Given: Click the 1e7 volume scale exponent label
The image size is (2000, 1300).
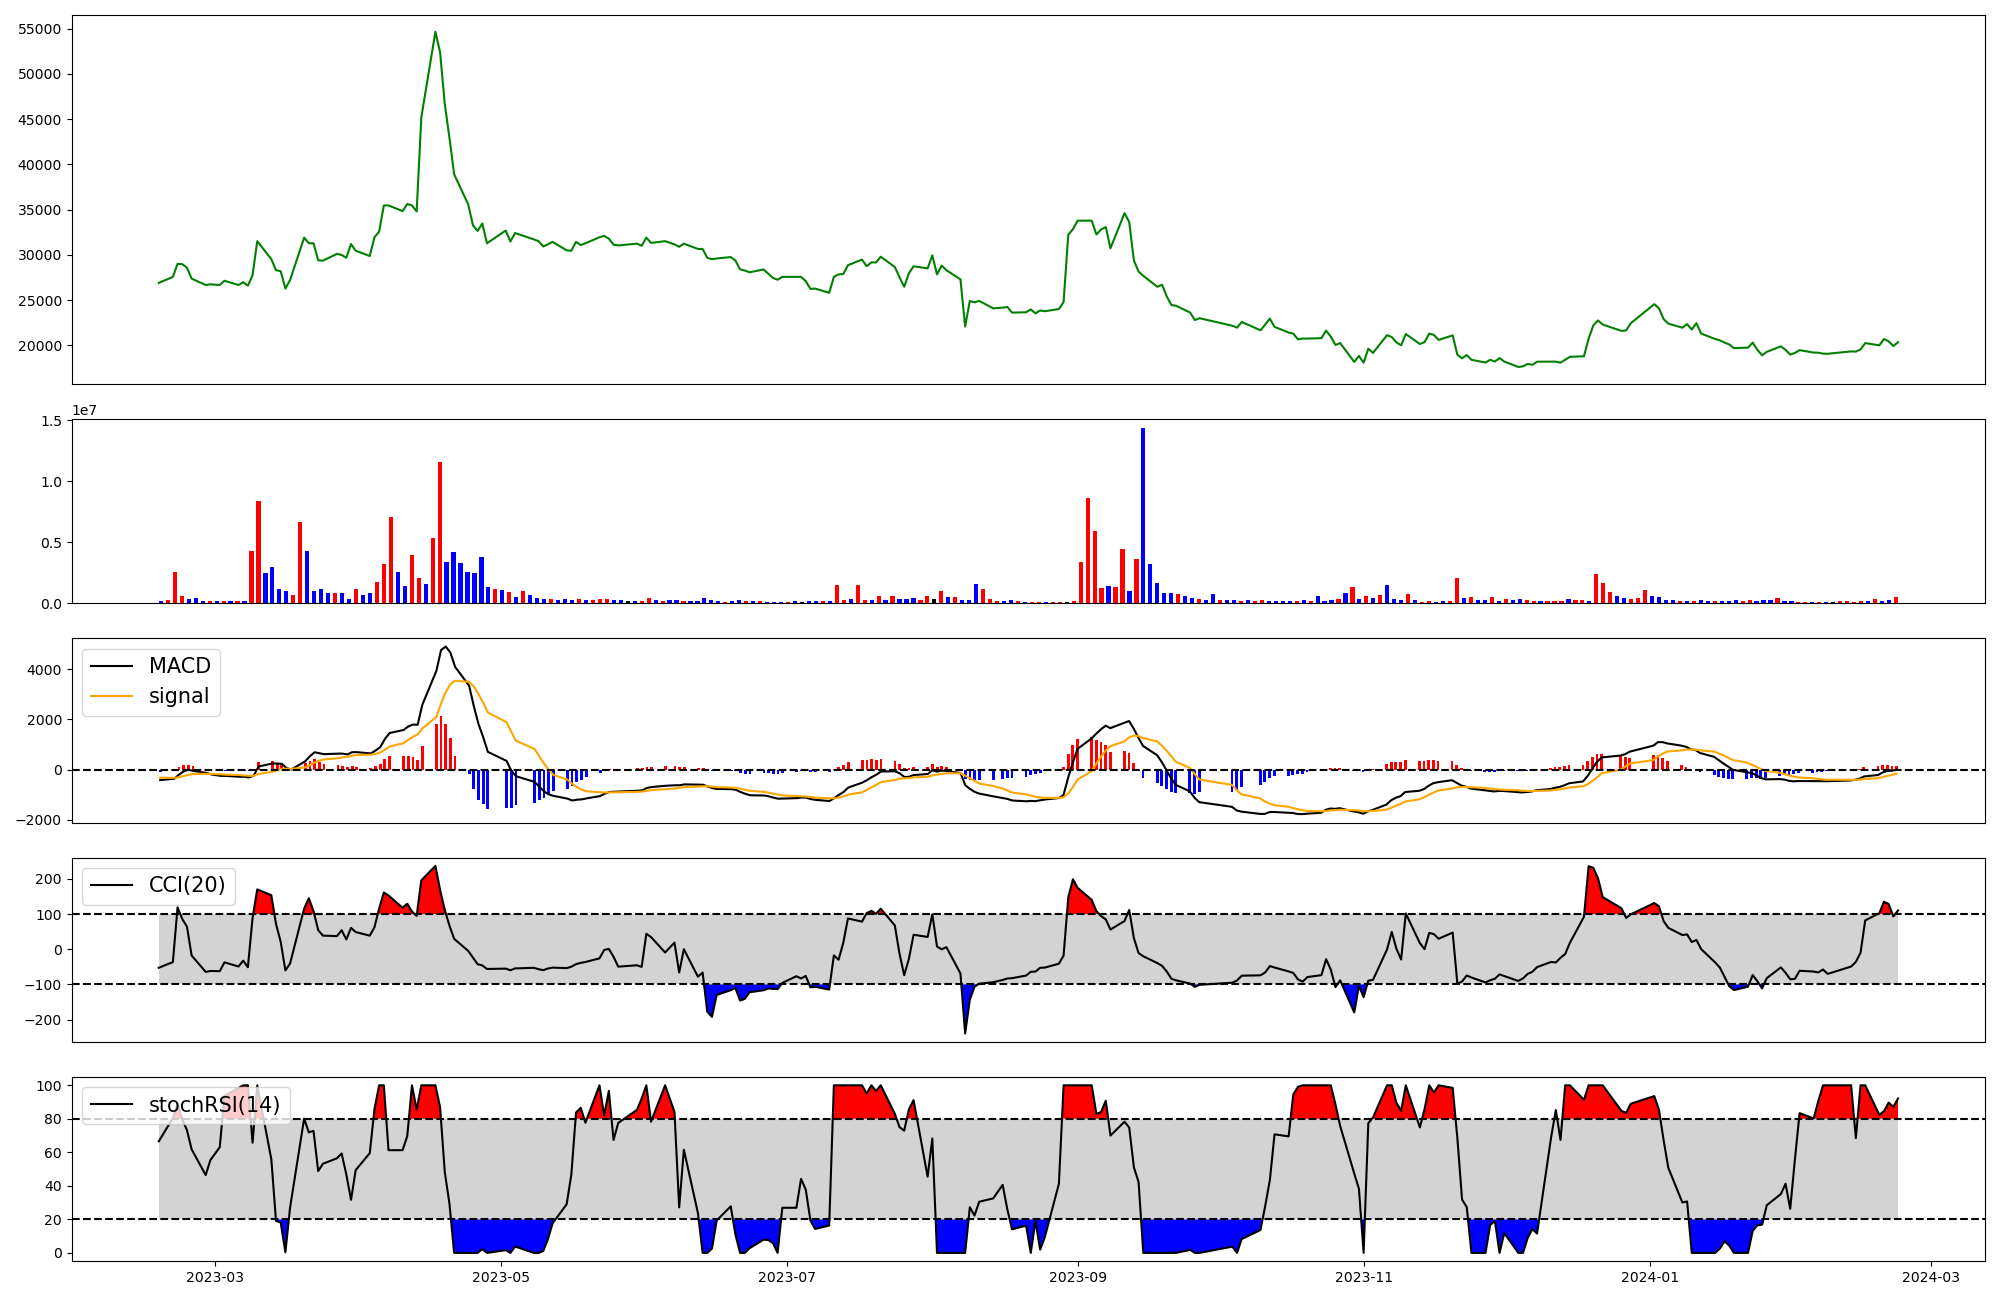Looking at the screenshot, I should pyautogui.click(x=84, y=411).
